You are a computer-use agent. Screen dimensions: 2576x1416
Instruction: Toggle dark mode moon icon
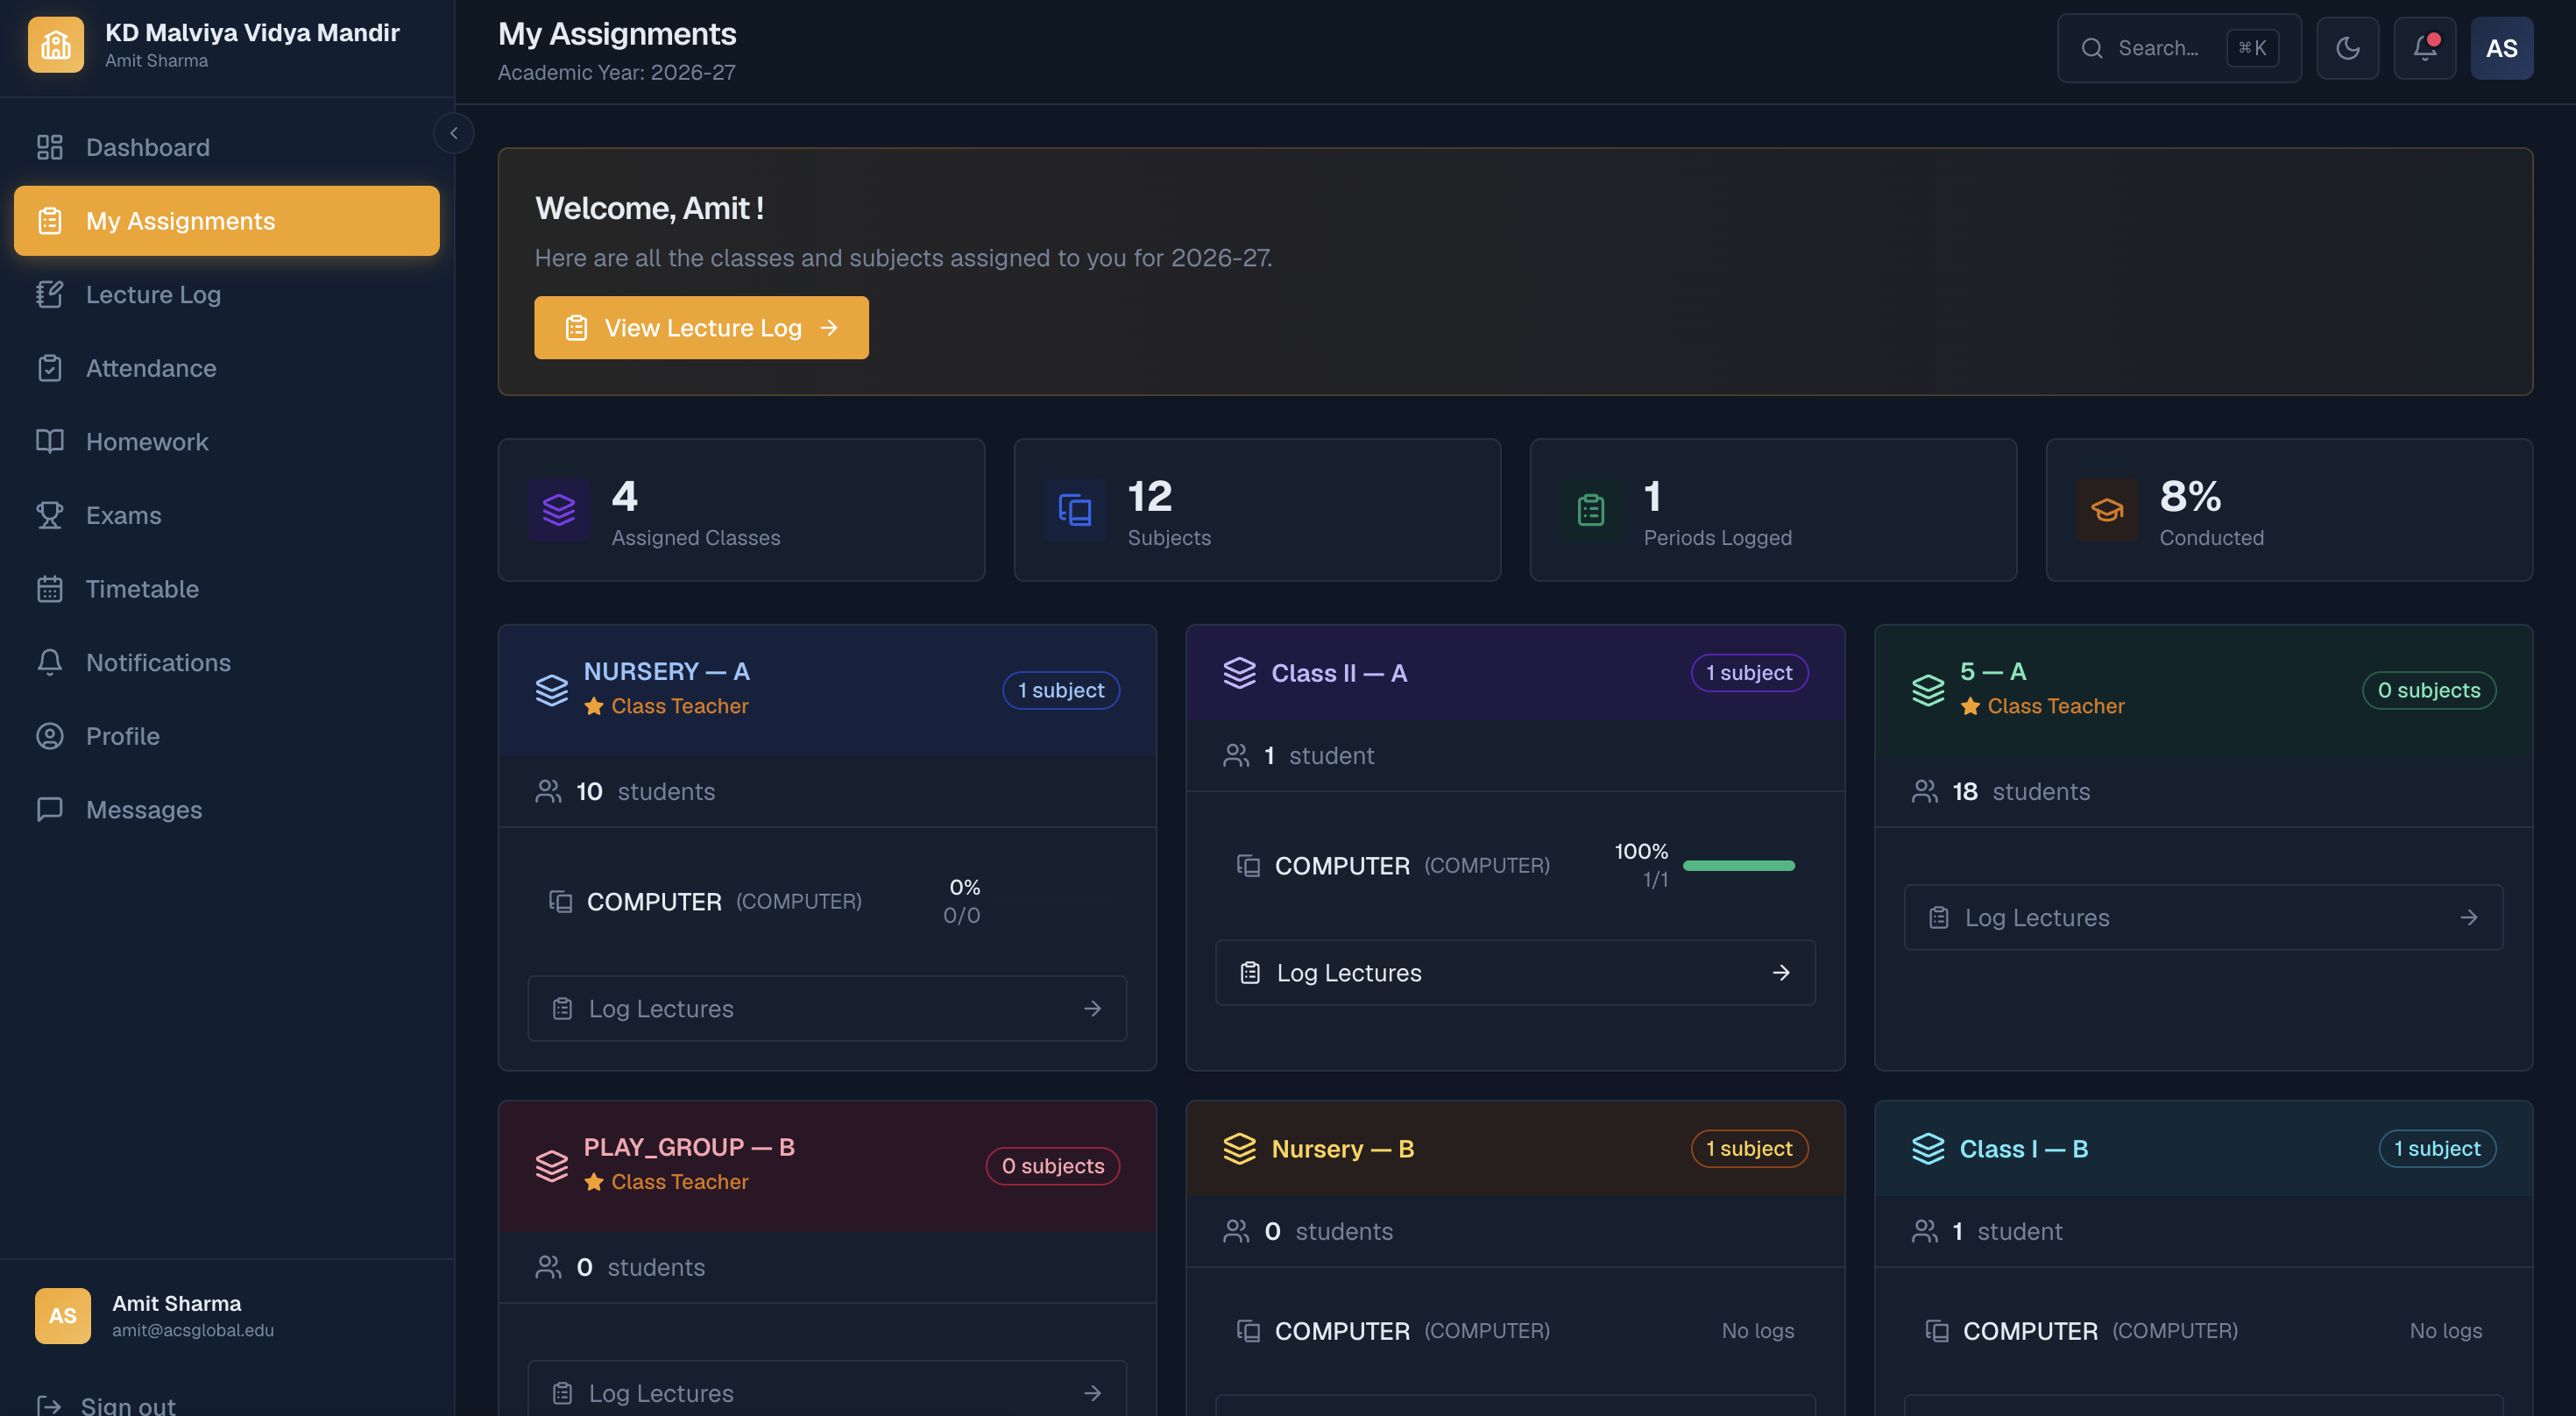point(2348,48)
